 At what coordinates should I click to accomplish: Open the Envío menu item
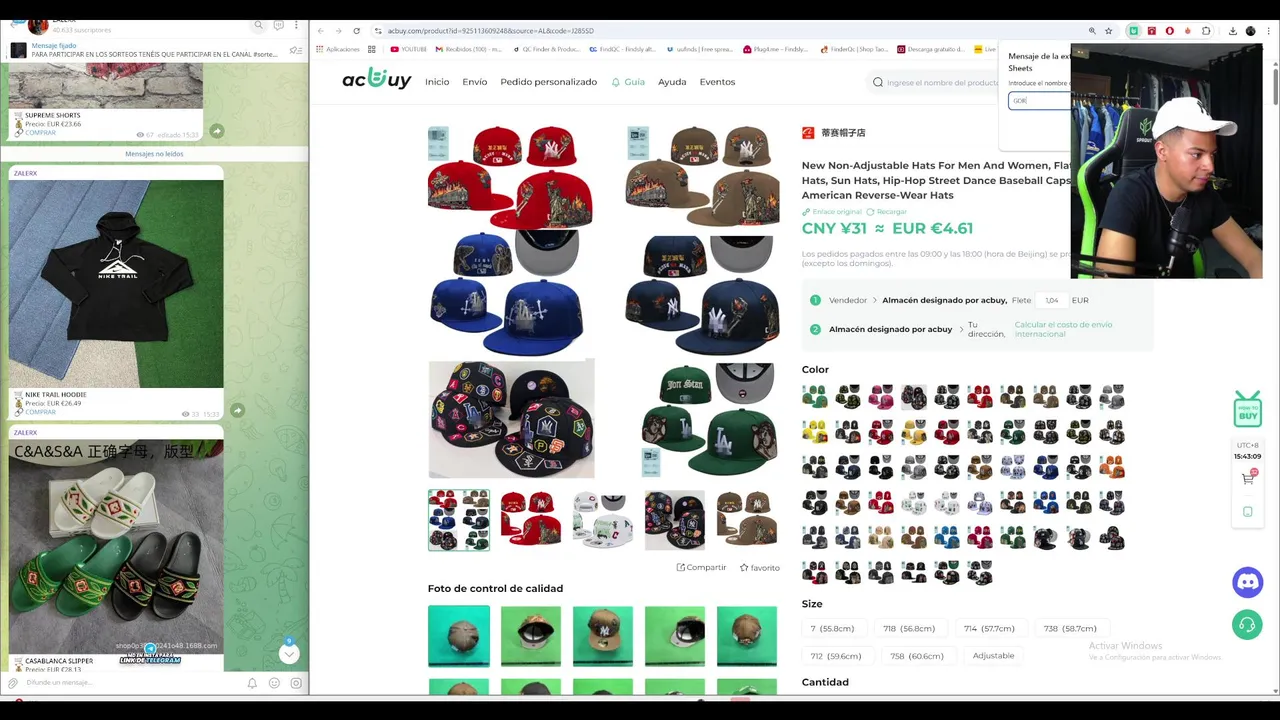[475, 82]
